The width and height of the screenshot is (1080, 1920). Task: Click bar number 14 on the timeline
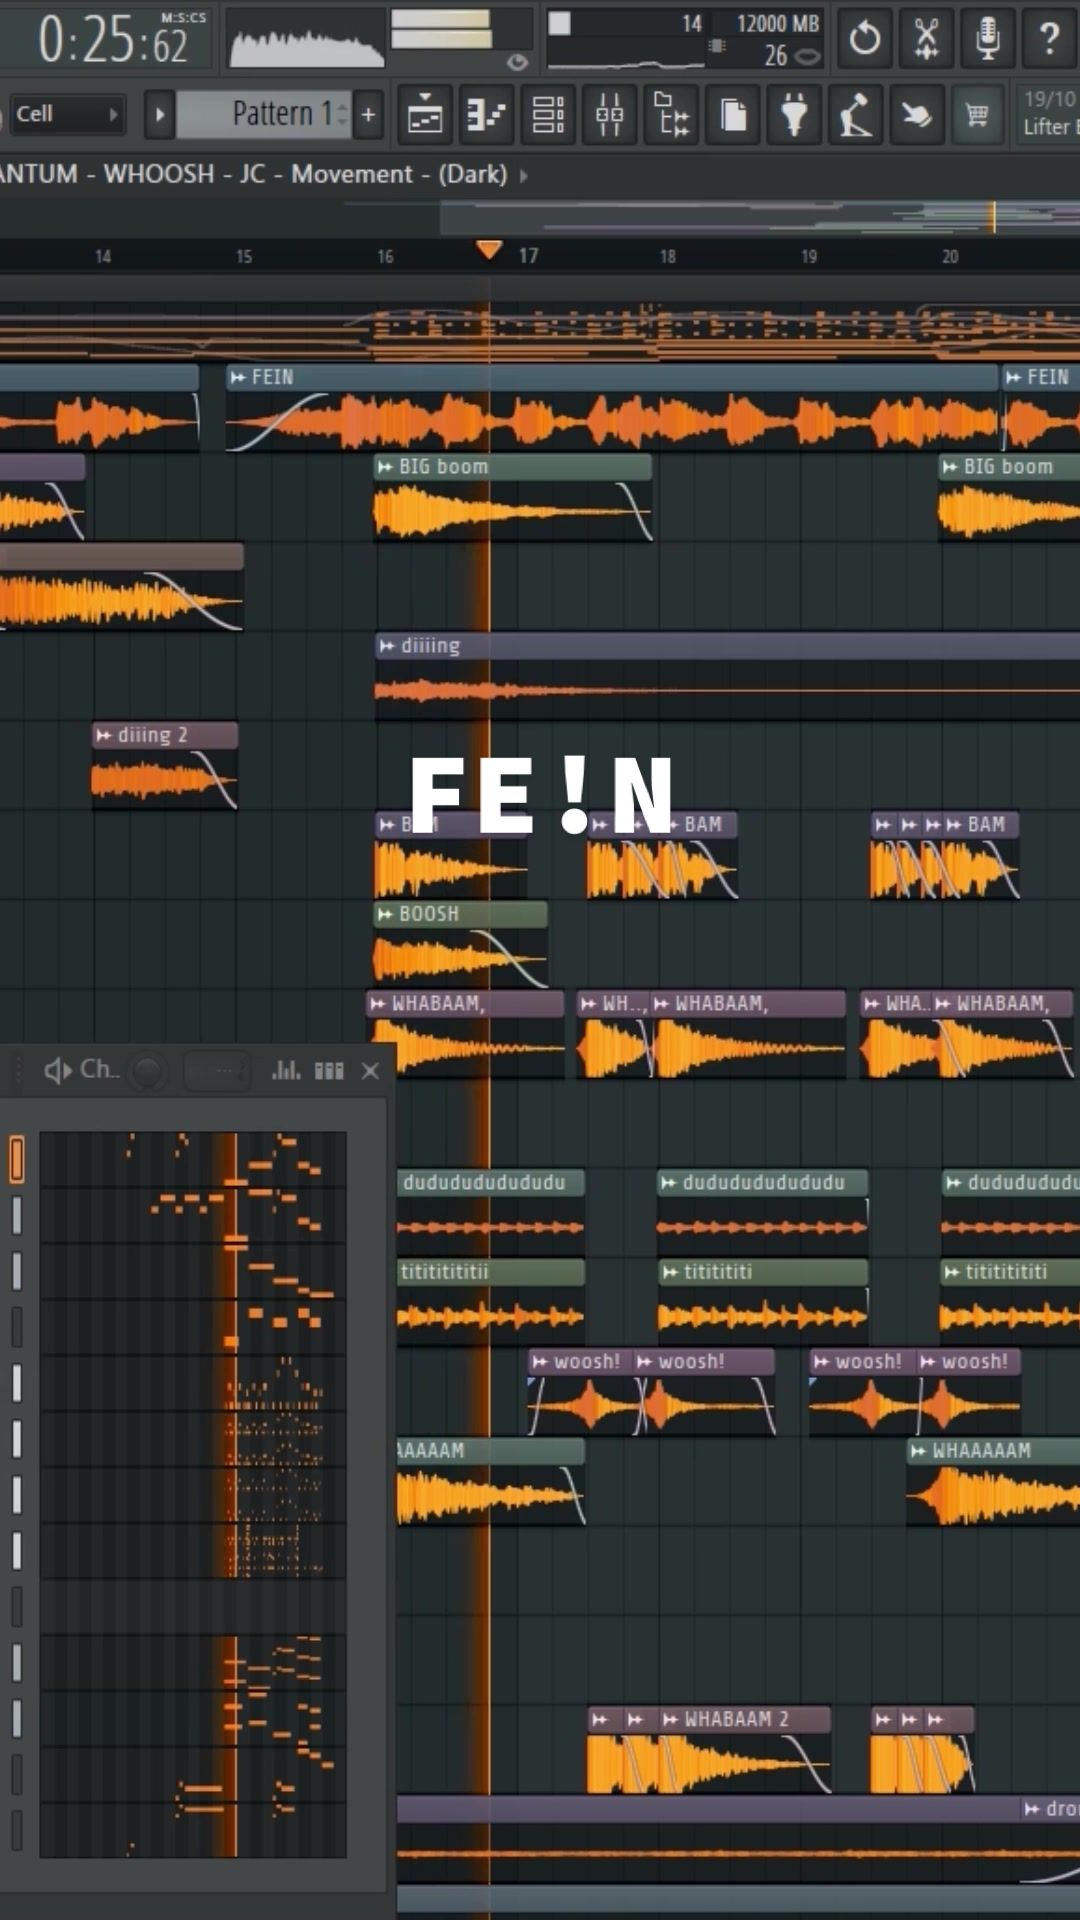103,257
